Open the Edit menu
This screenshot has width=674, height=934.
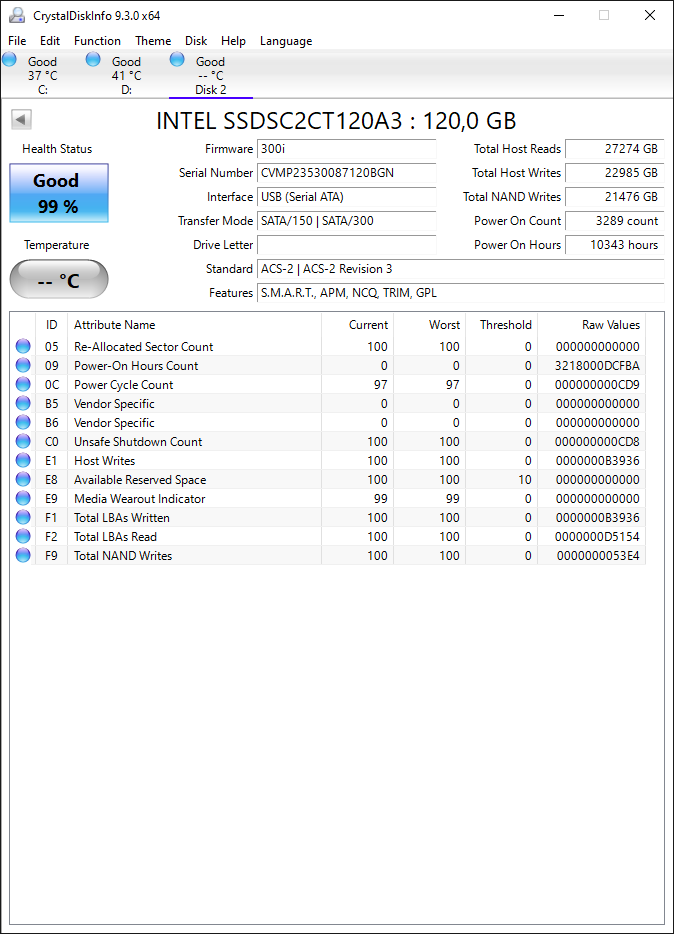[x=50, y=41]
